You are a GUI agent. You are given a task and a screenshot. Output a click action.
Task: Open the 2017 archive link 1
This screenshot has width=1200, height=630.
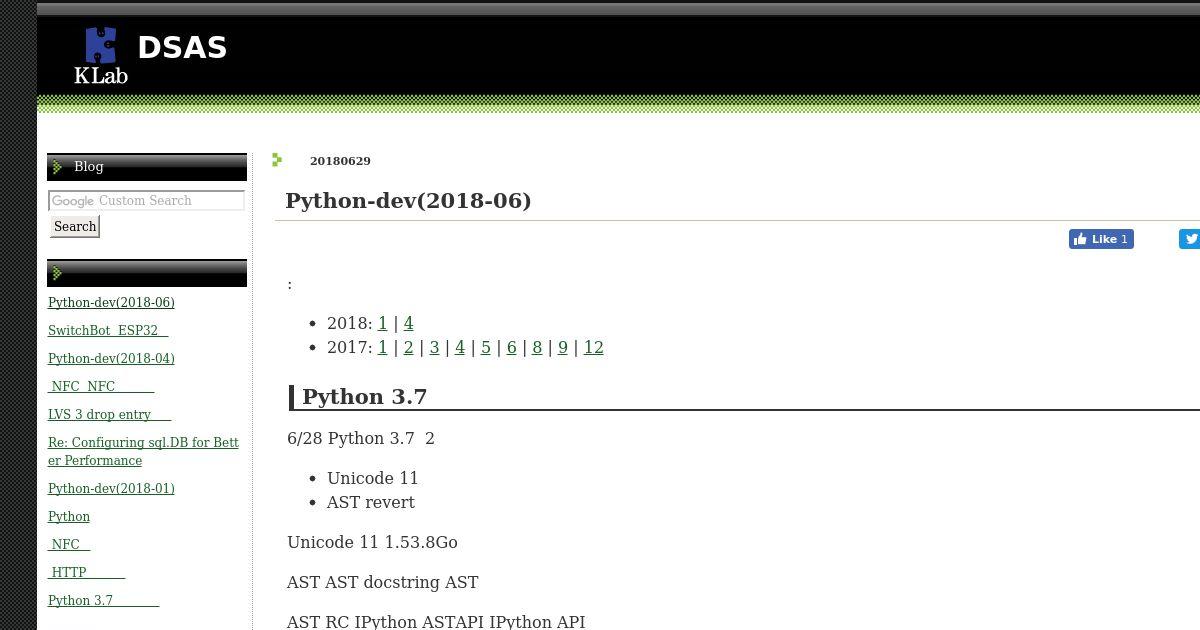(x=382, y=348)
